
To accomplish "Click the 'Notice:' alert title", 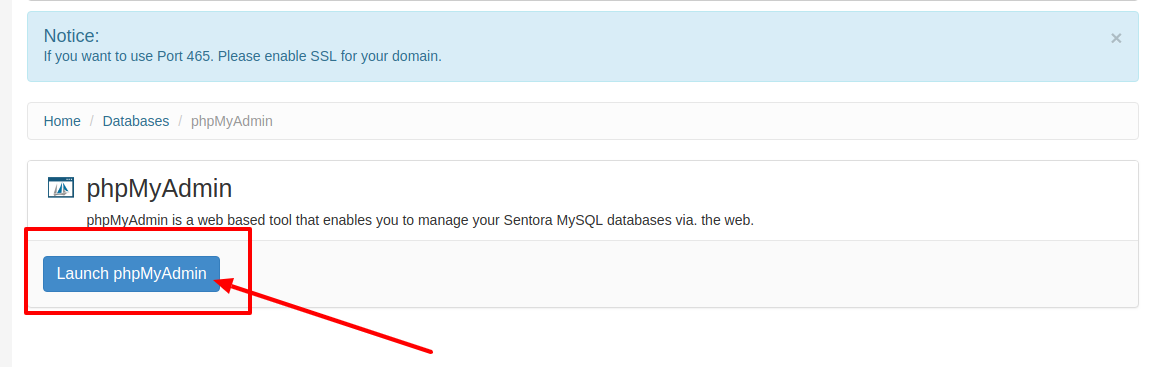I will (72, 35).
